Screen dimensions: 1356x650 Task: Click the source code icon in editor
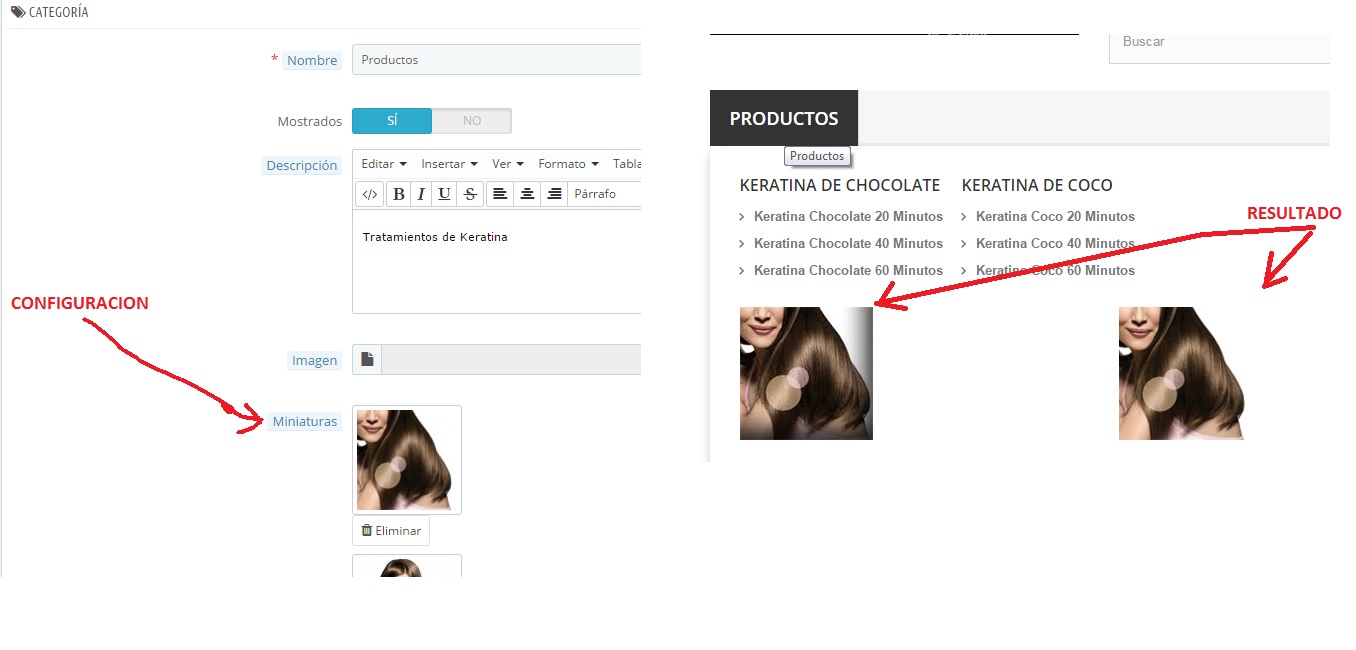tap(369, 194)
